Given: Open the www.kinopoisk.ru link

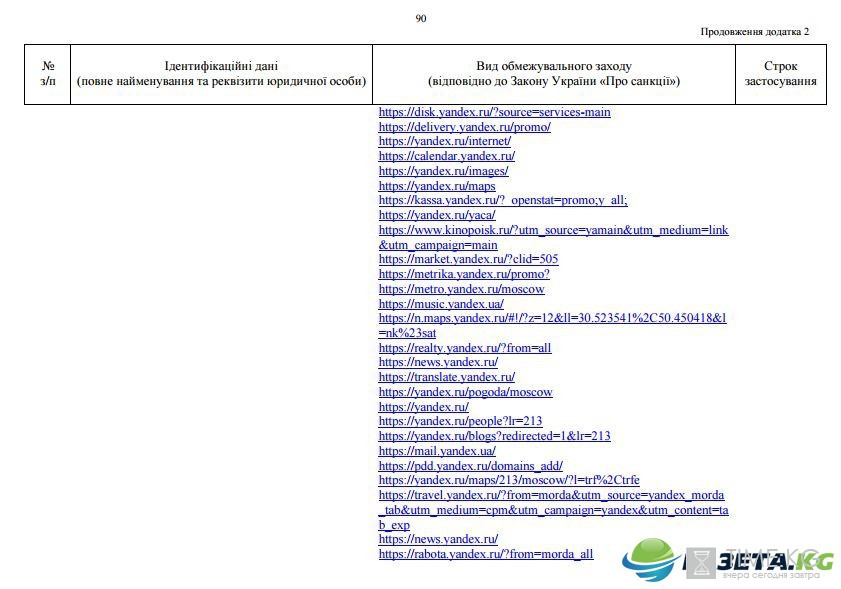Looking at the screenshot, I should click(554, 238).
